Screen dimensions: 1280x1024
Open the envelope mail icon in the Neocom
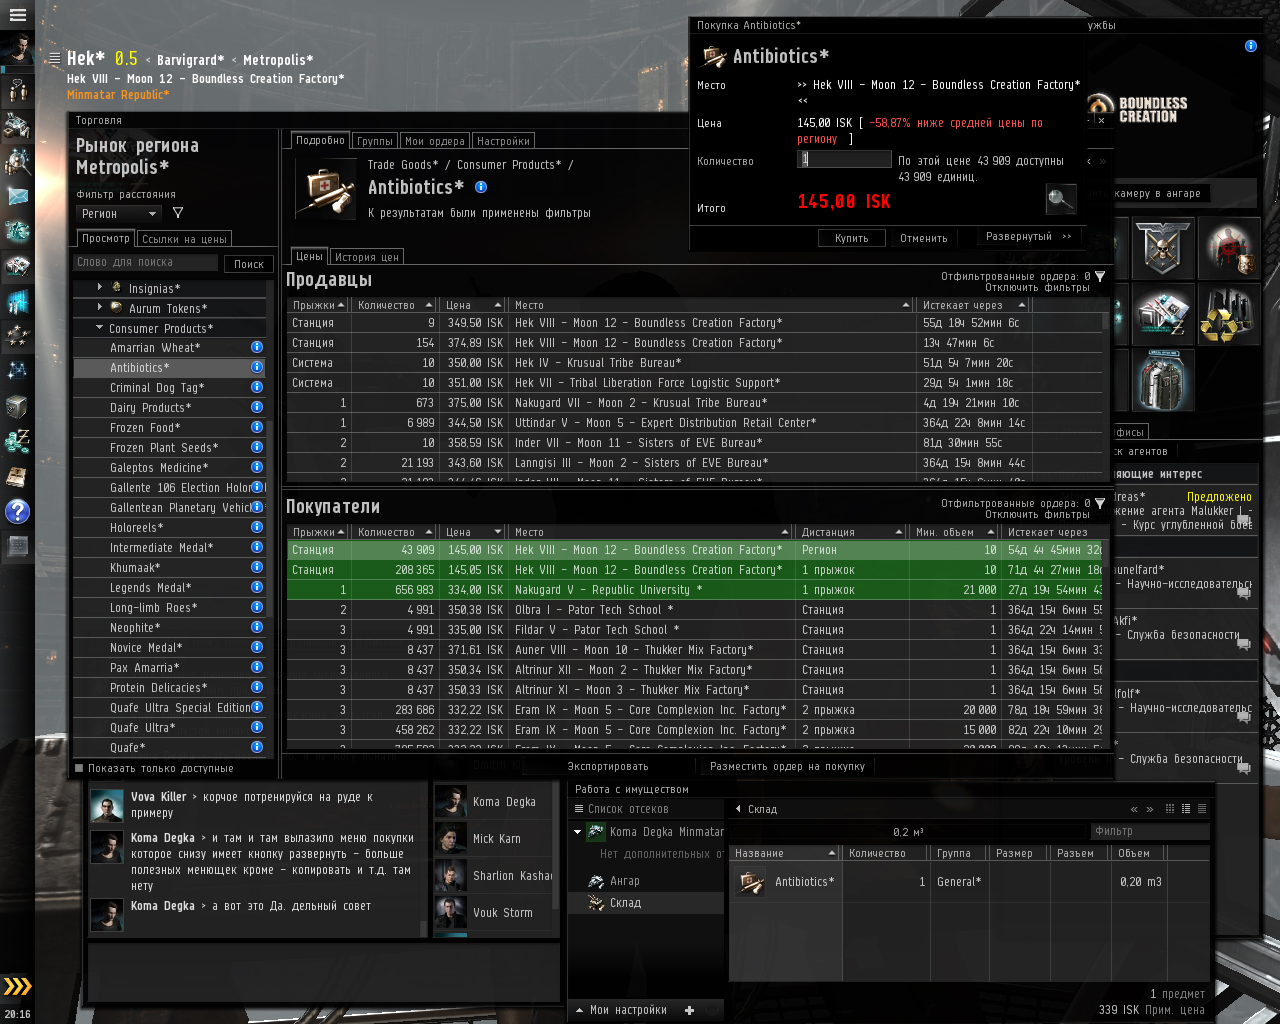pyautogui.click(x=18, y=196)
